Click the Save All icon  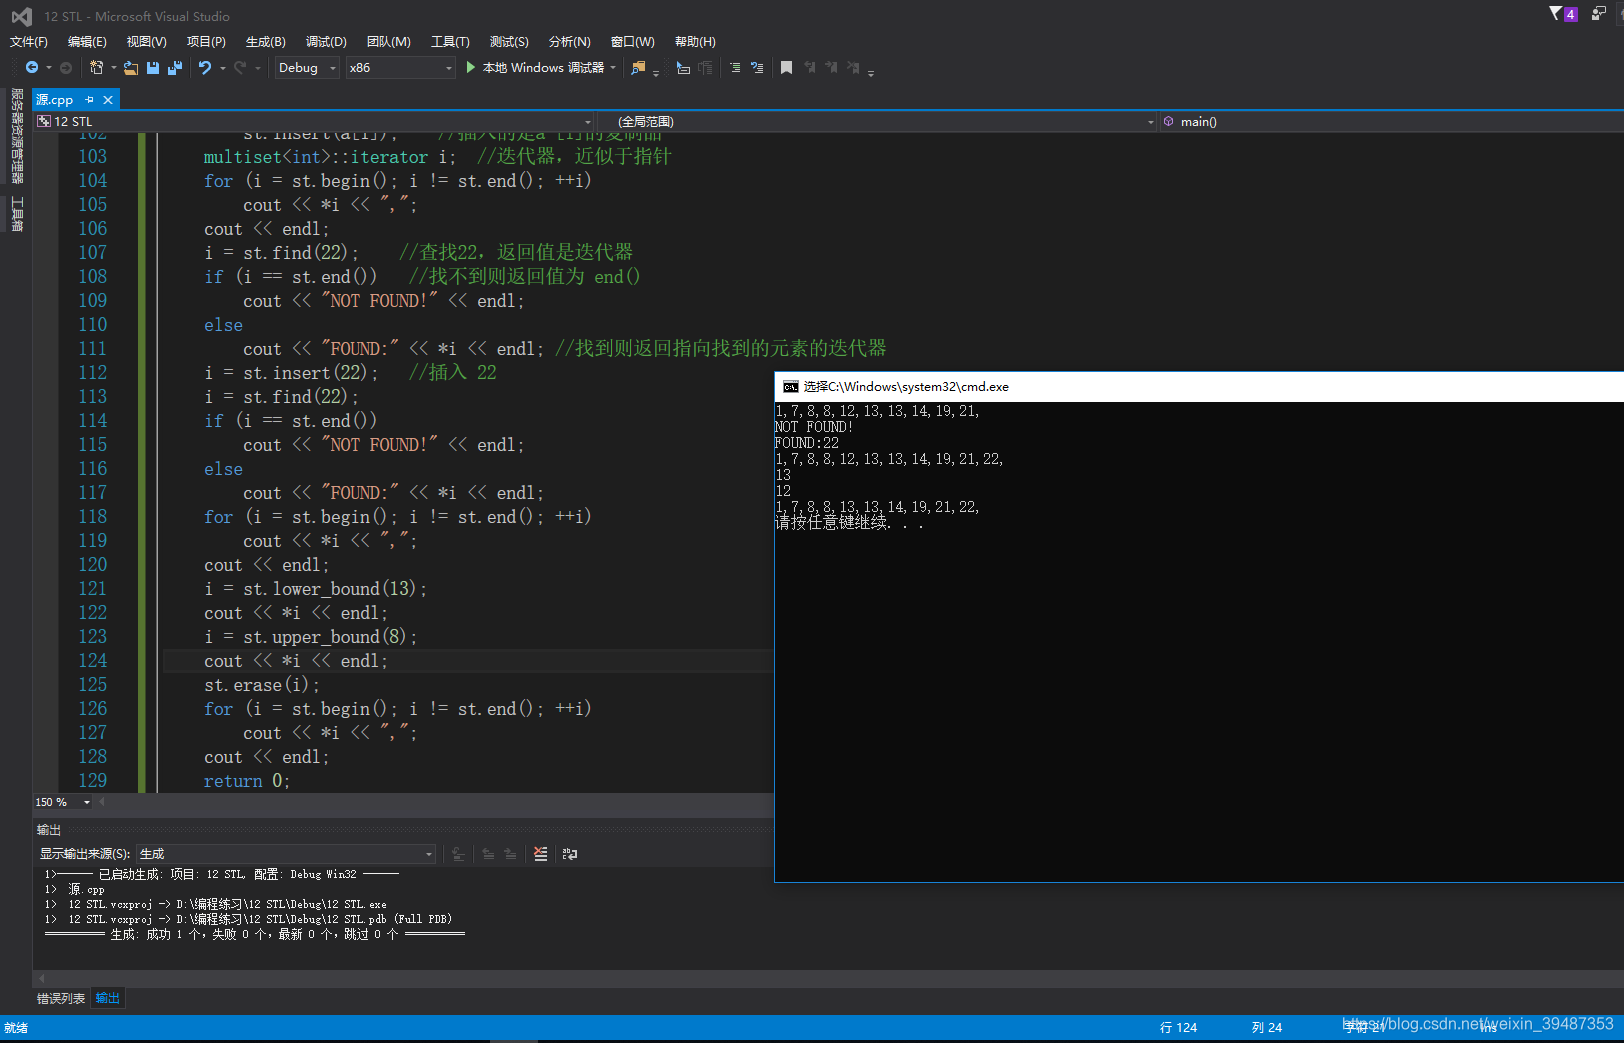pos(175,68)
